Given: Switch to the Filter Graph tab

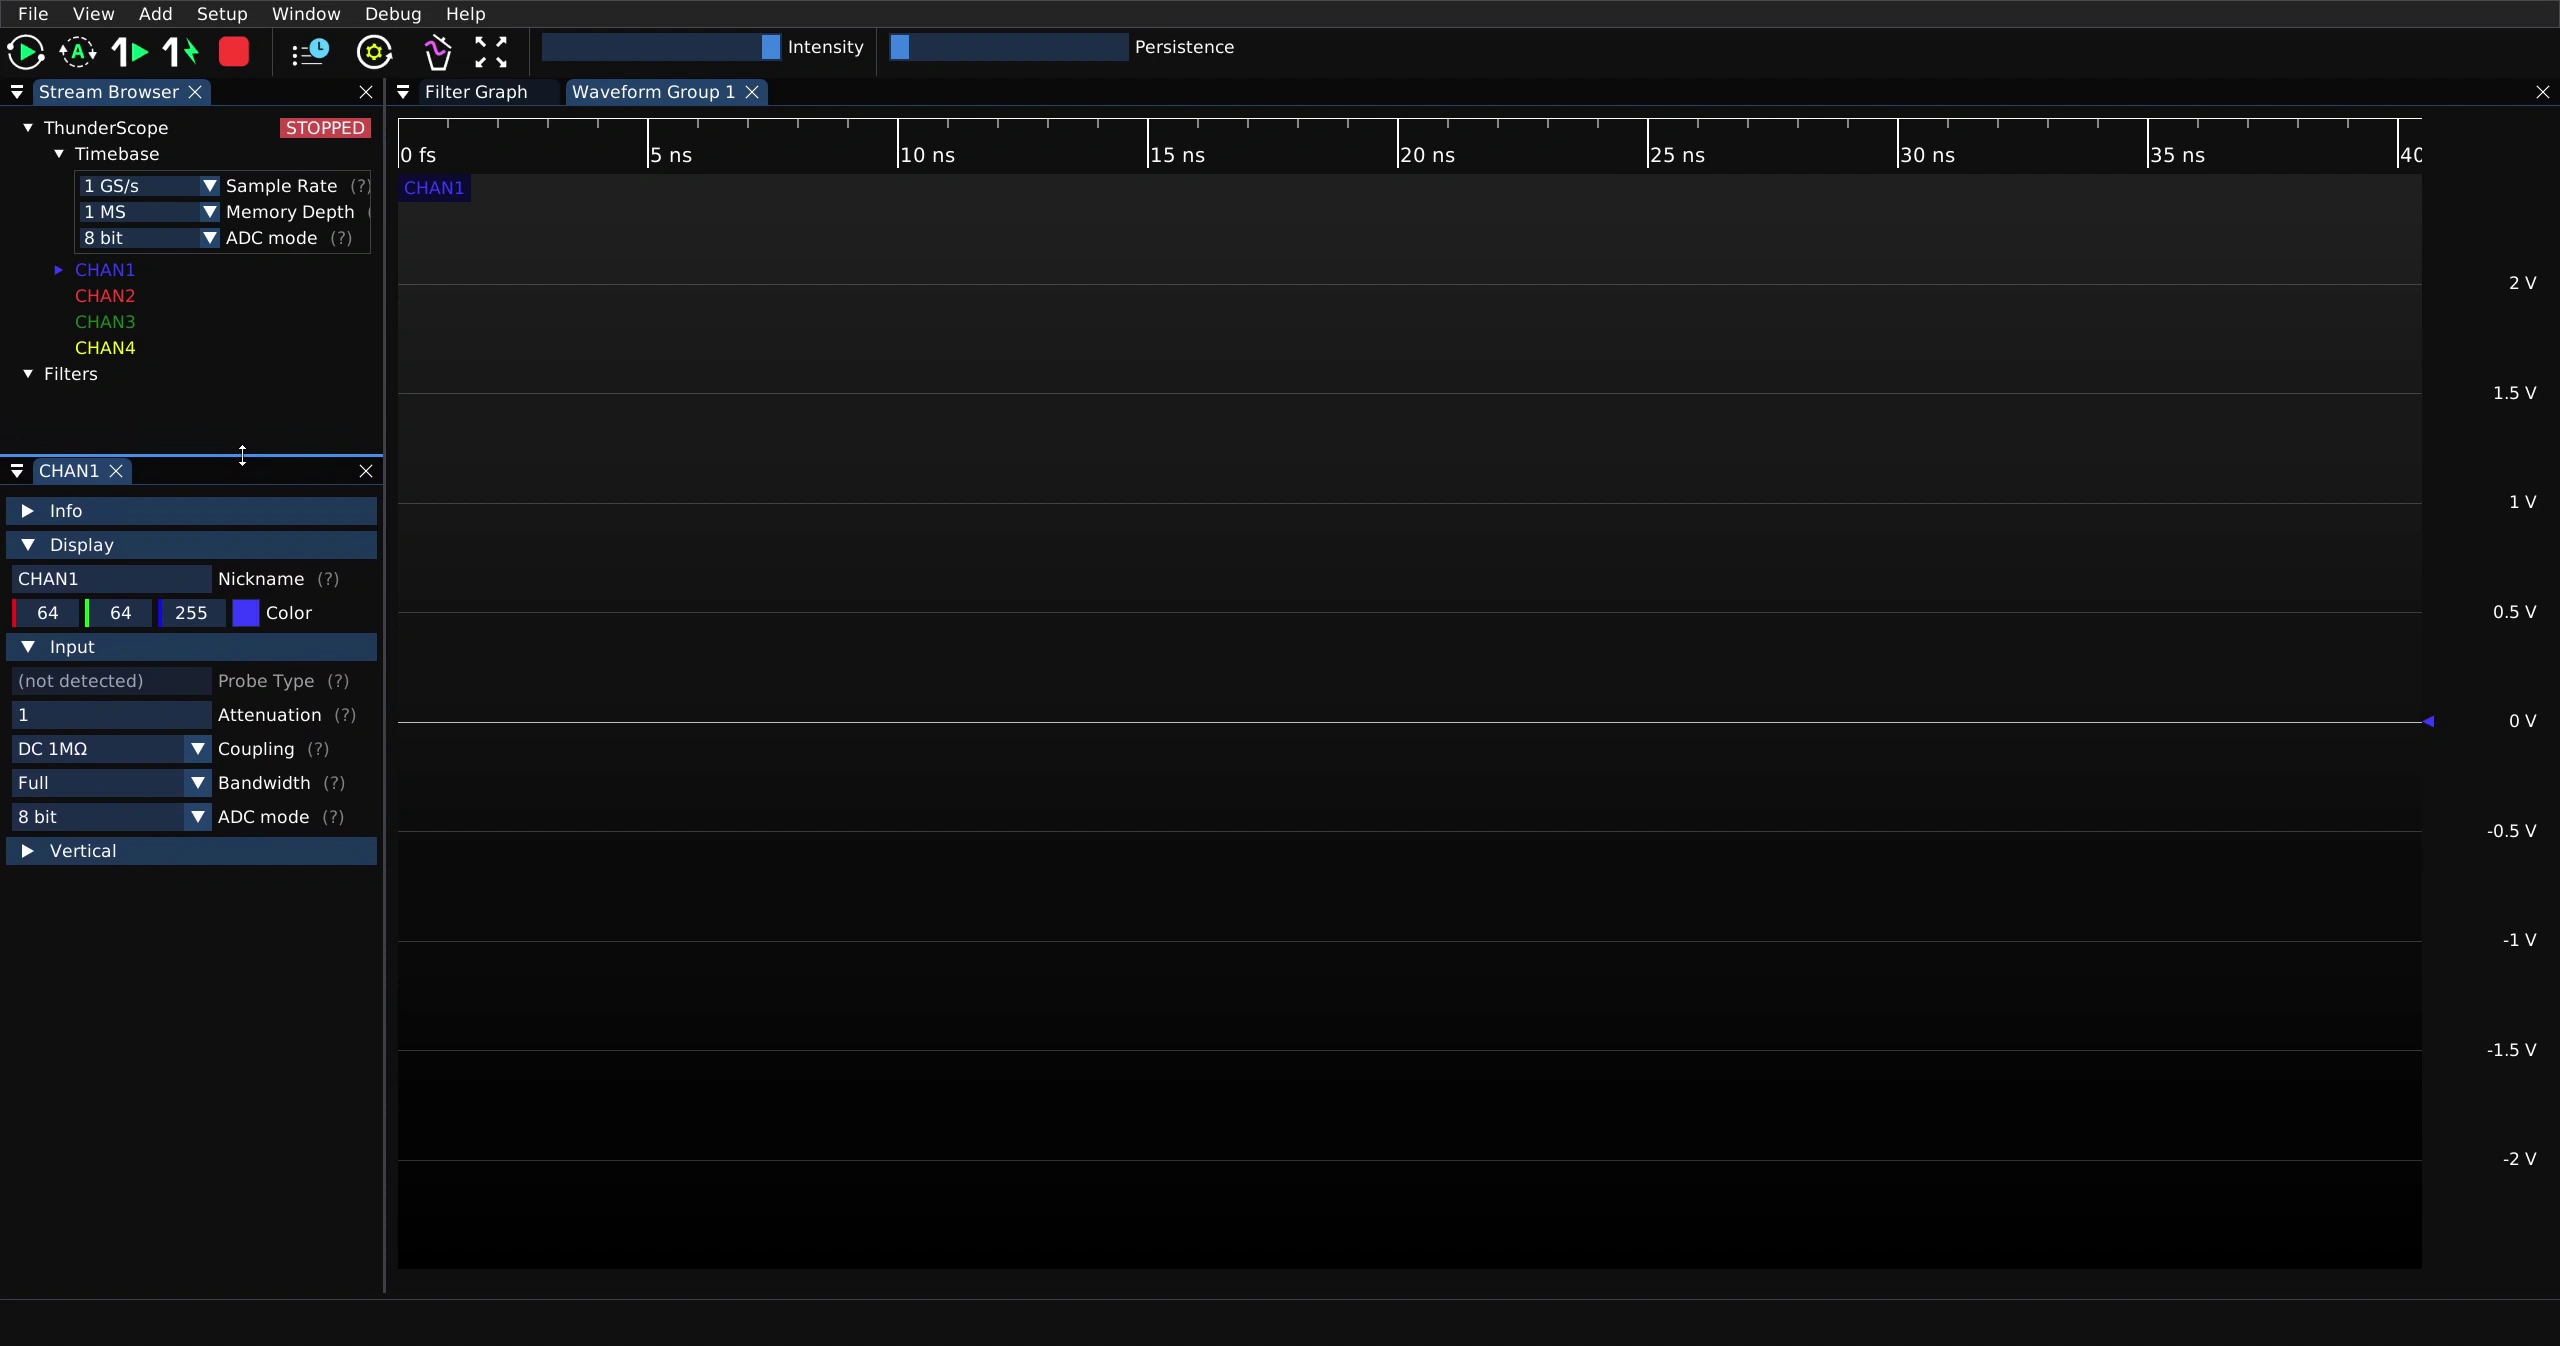Looking at the screenshot, I should point(476,92).
